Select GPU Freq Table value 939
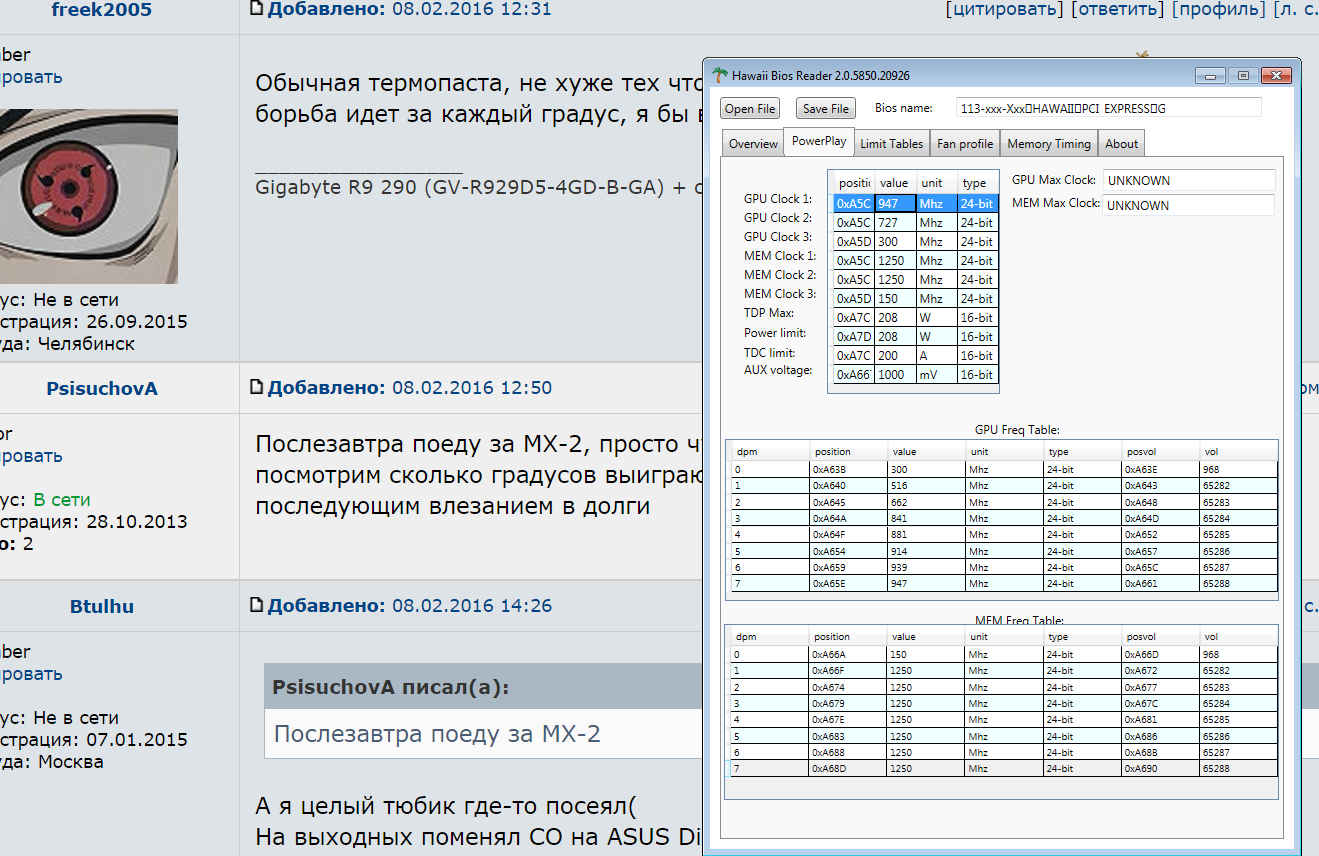The height and width of the screenshot is (856, 1319). (926, 567)
